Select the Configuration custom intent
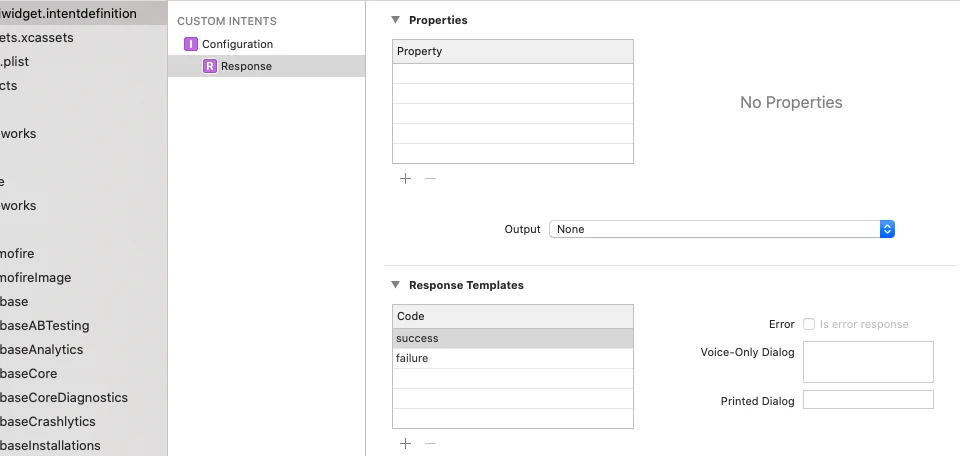960x456 pixels. click(x=237, y=44)
